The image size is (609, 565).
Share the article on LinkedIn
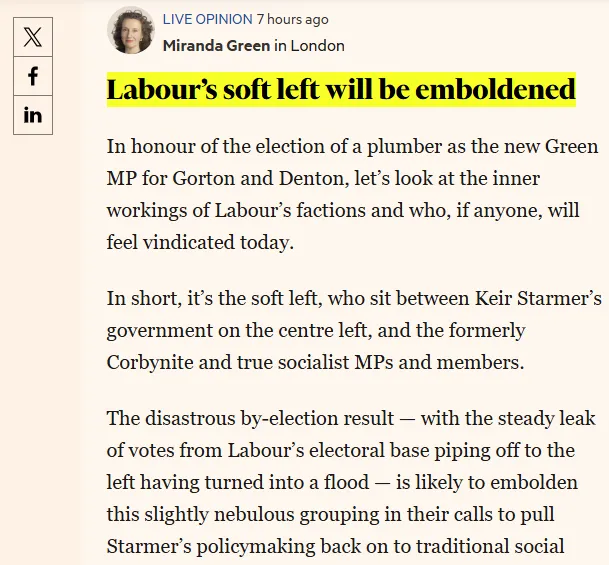click(33, 115)
